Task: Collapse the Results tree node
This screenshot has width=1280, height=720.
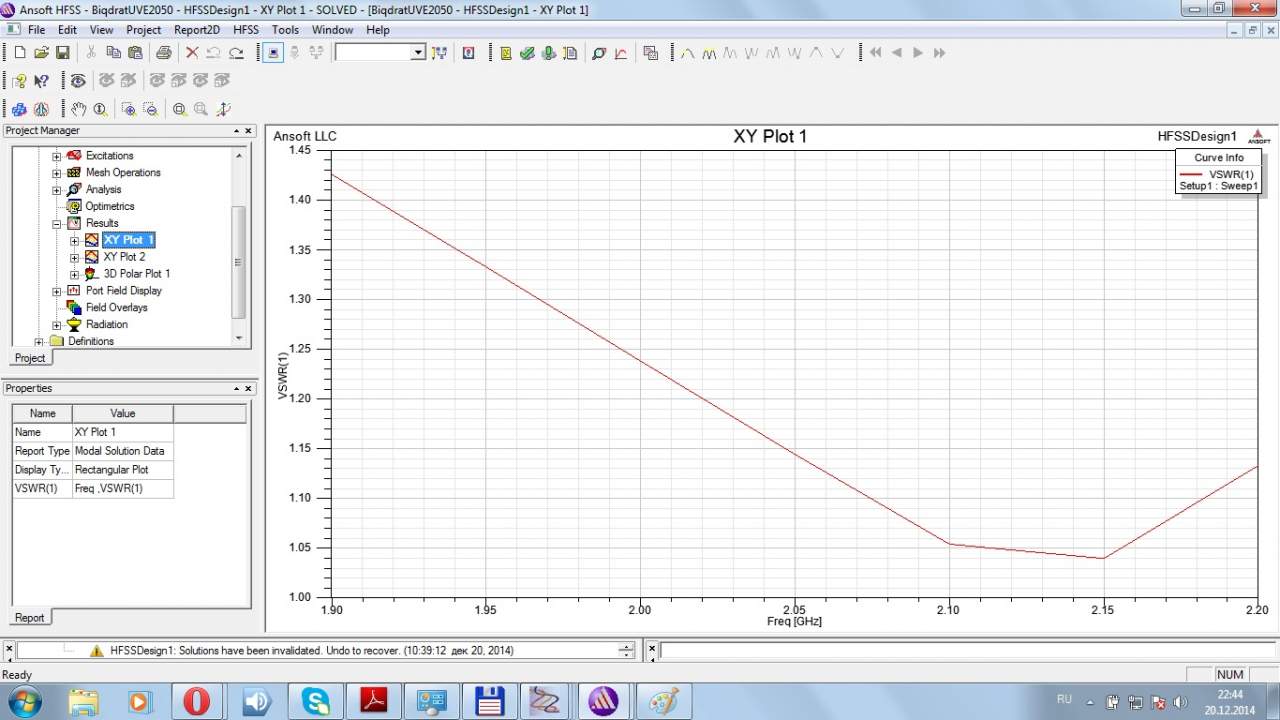Action: 57,224
